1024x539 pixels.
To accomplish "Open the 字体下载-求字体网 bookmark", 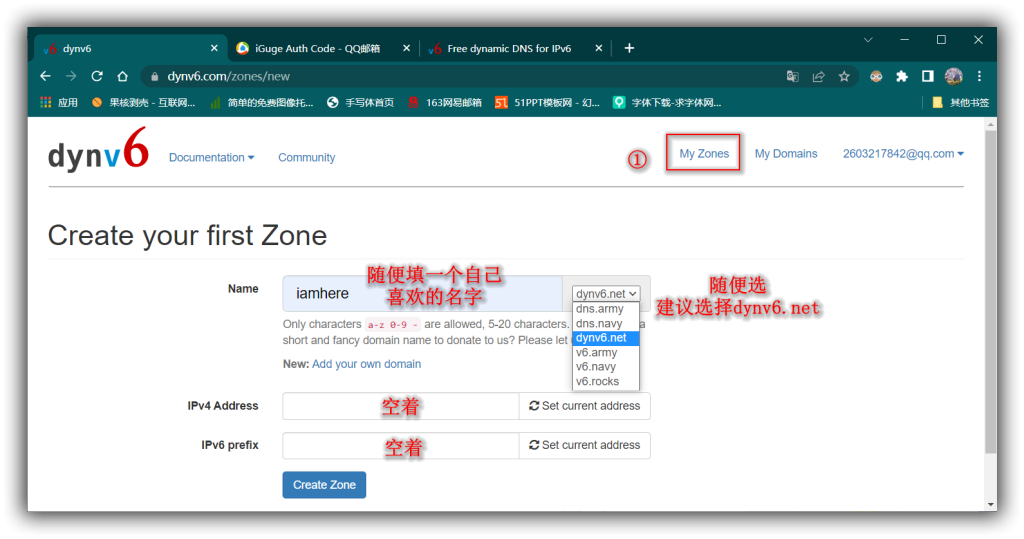I will 667,103.
